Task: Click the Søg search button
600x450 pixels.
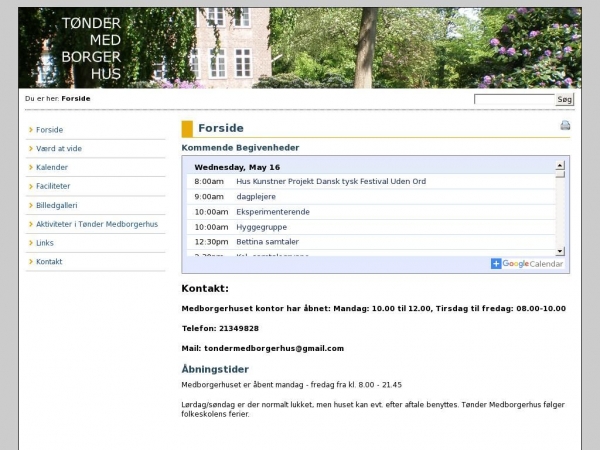Action: (x=564, y=99)
